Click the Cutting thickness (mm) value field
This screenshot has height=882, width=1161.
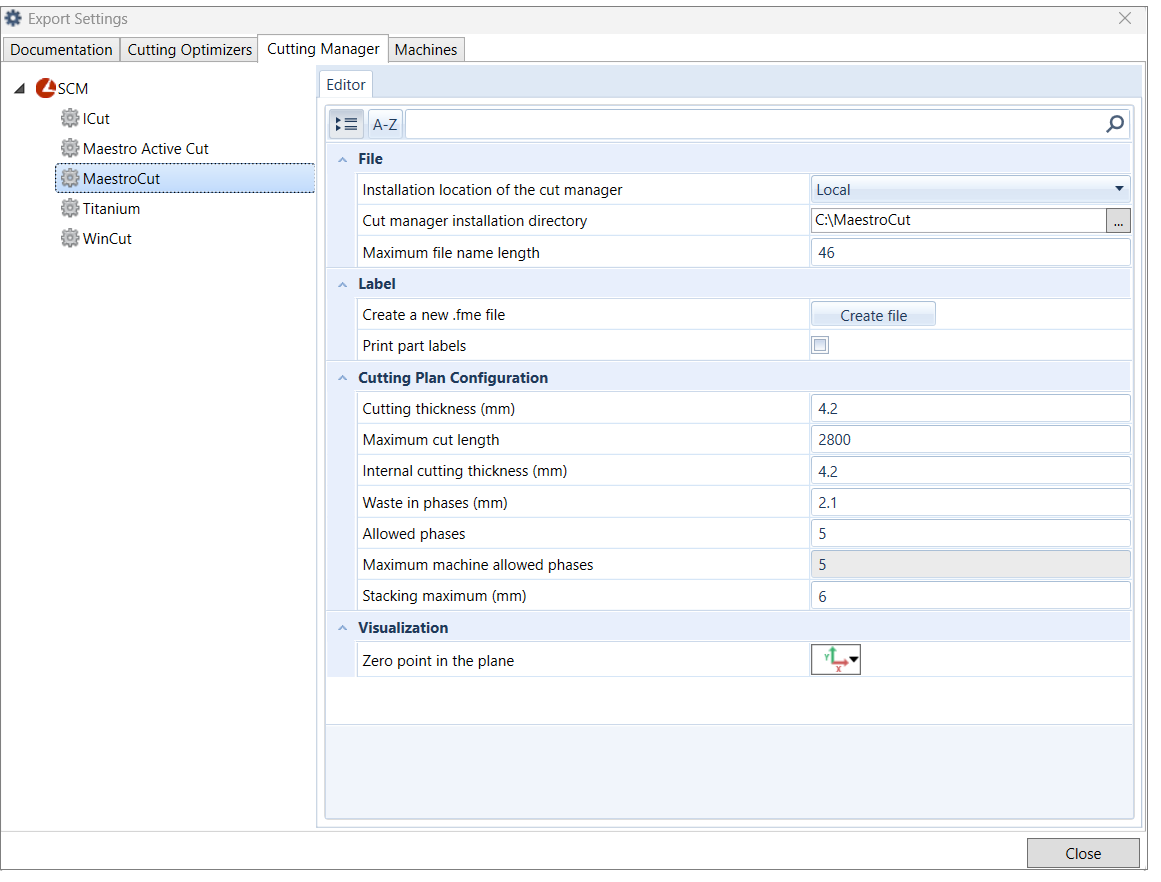[x=971, y=409]
